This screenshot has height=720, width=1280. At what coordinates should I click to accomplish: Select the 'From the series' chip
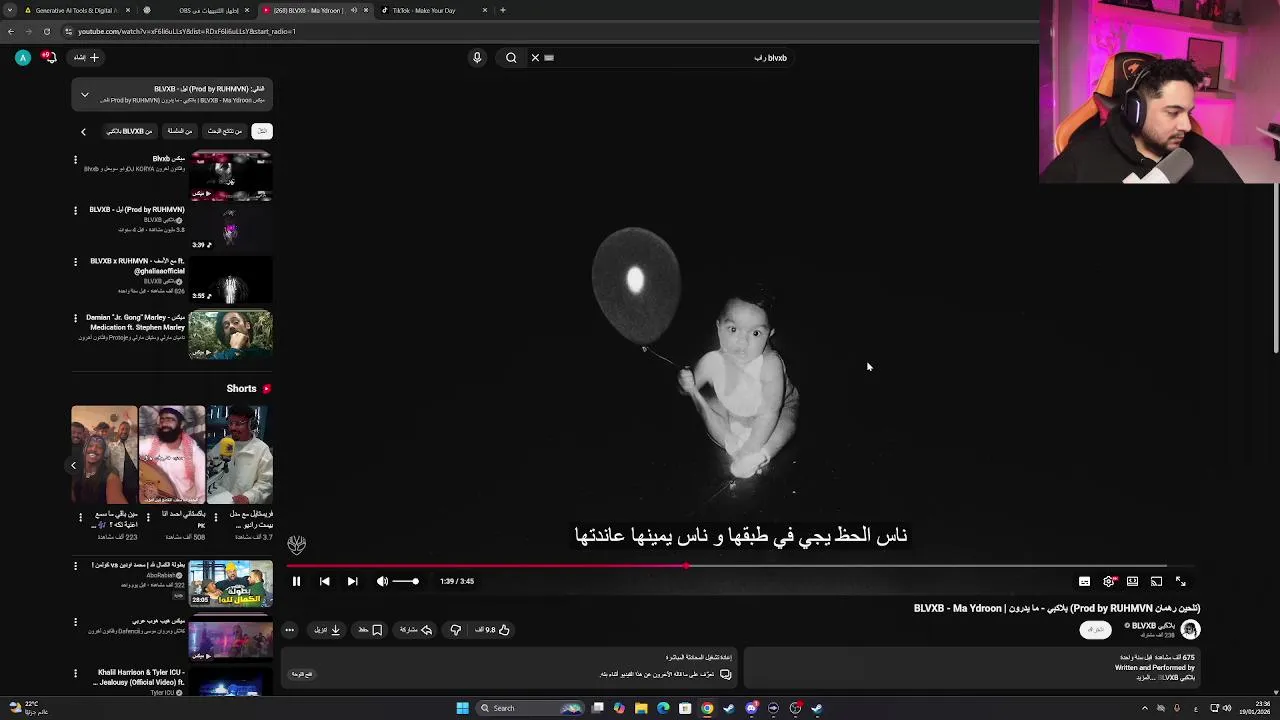pyautogui.click(x=180, y=131)
